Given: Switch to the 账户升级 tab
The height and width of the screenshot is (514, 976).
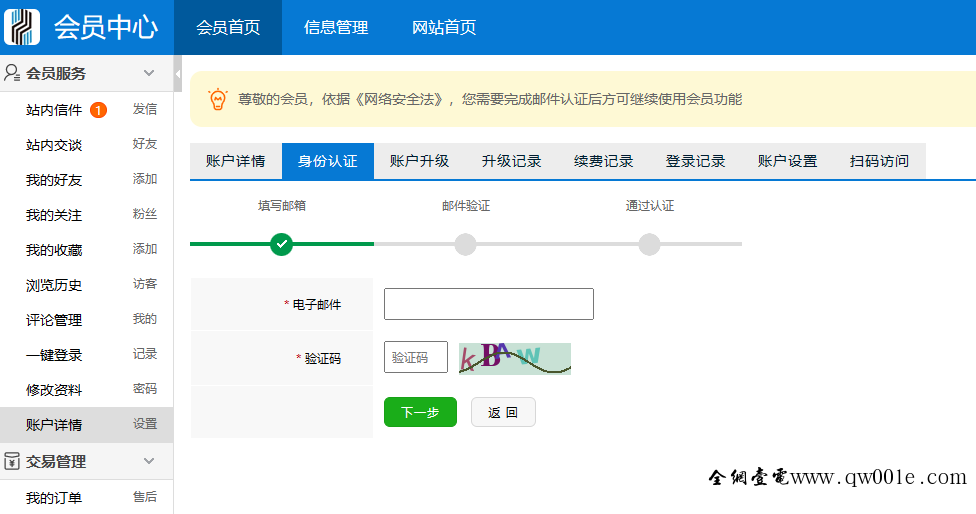Looking at the screenshot, I should tap(419, 161).
